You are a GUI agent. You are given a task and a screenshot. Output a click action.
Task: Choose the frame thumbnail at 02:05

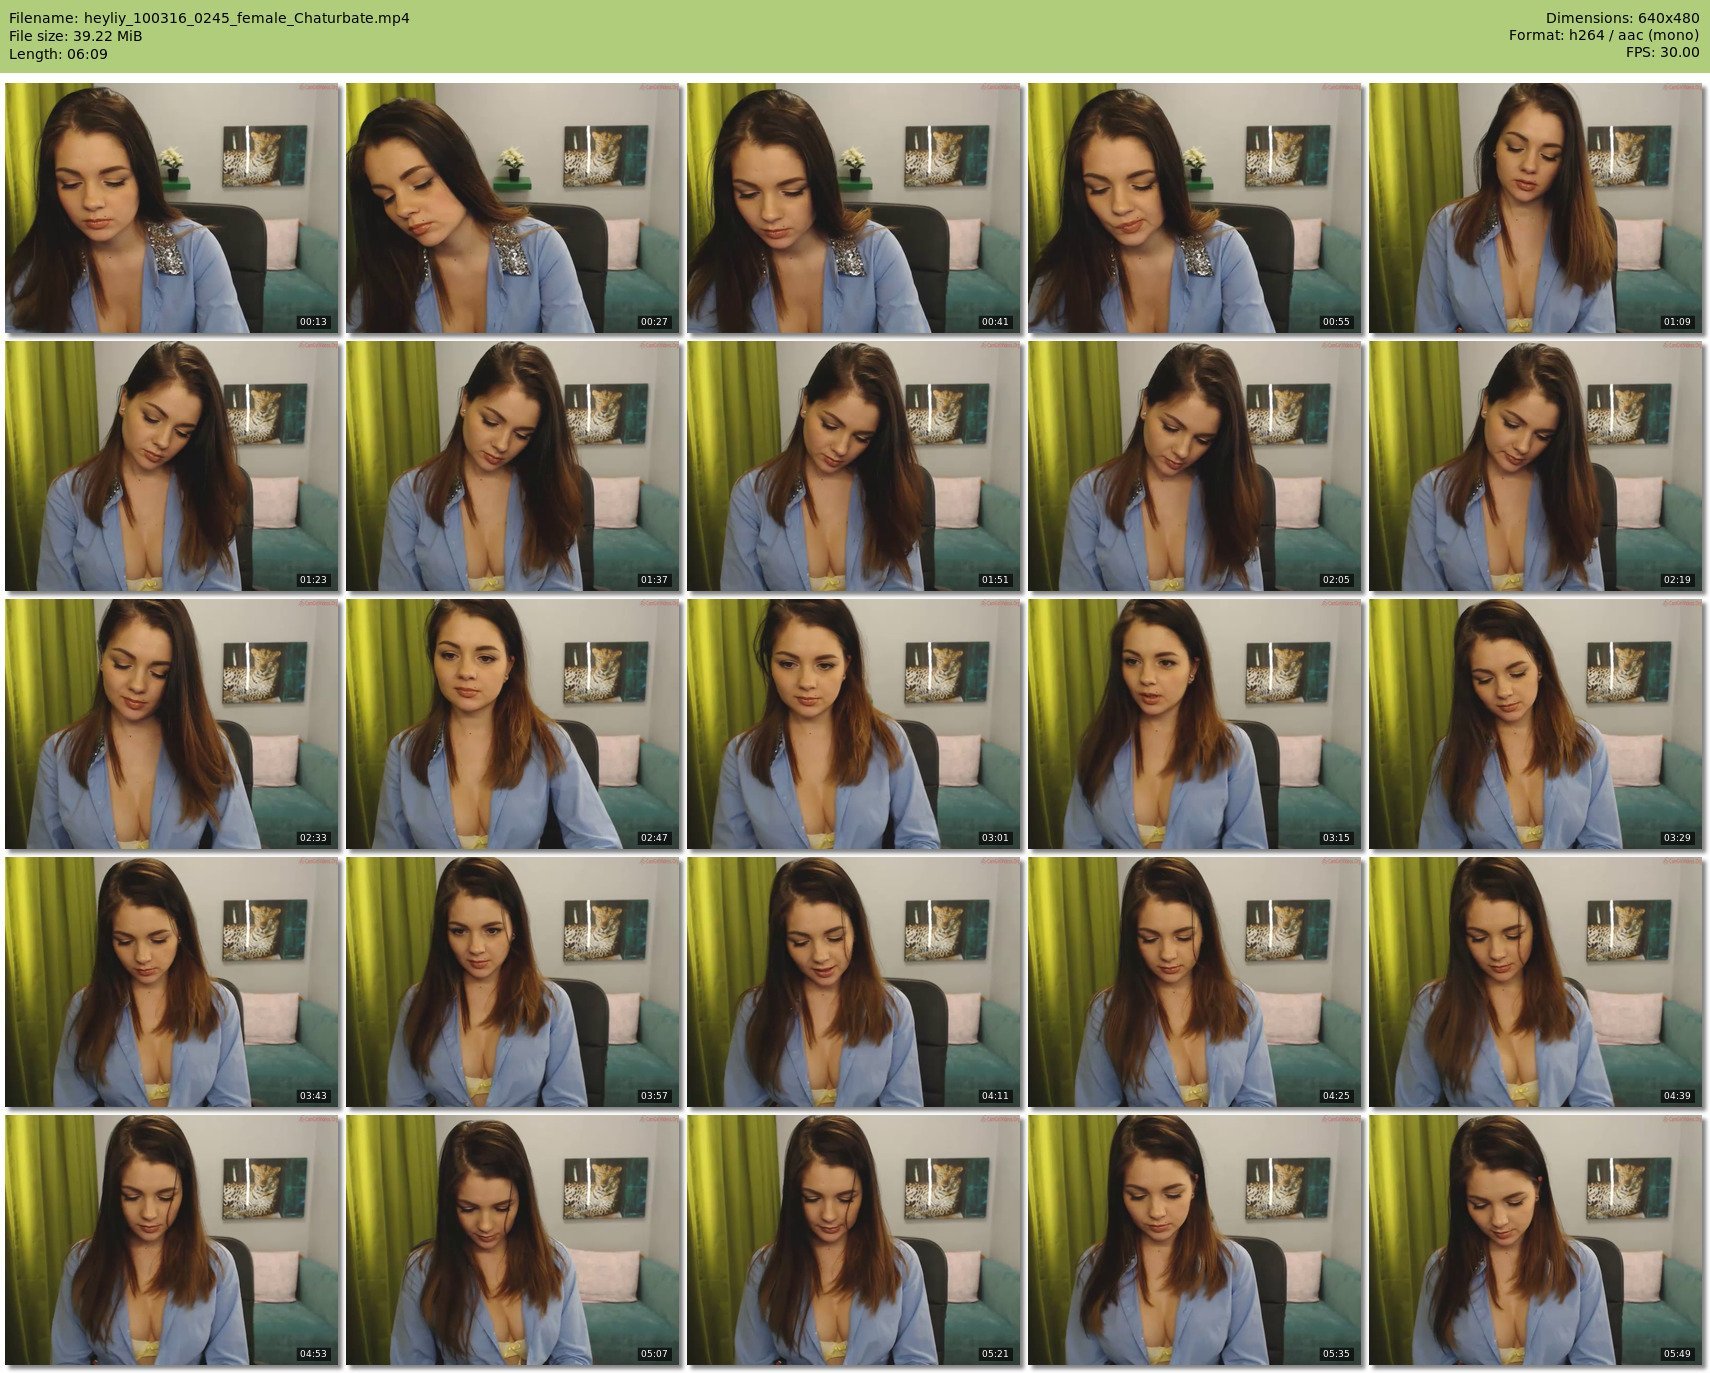1195,466
